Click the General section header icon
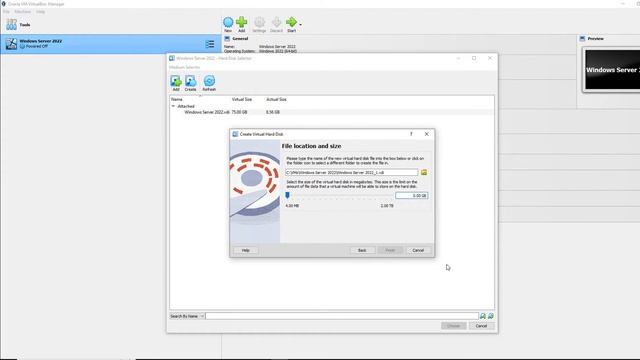Image resolution: width=640 pixels, height=360 pixels. click(x=227, y=38)
